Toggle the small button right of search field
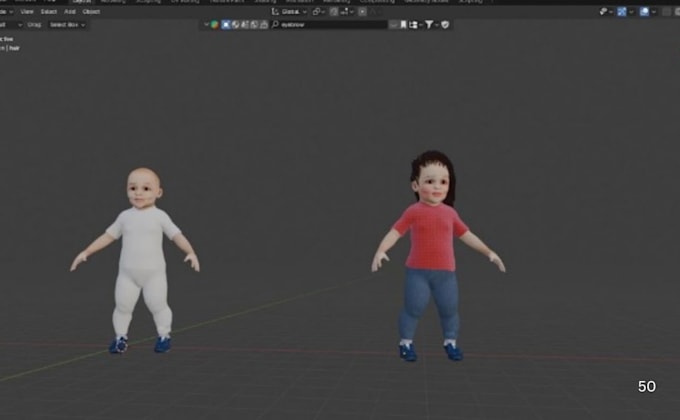The width and height of the screenshot is (680, 420). (x=393, y=25)
